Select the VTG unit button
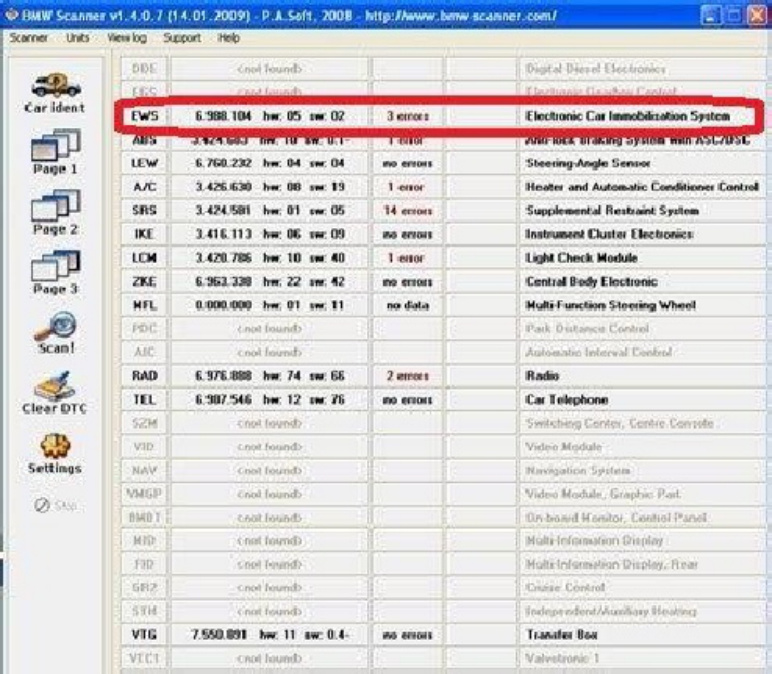The image size is (772, 674). 144,634
